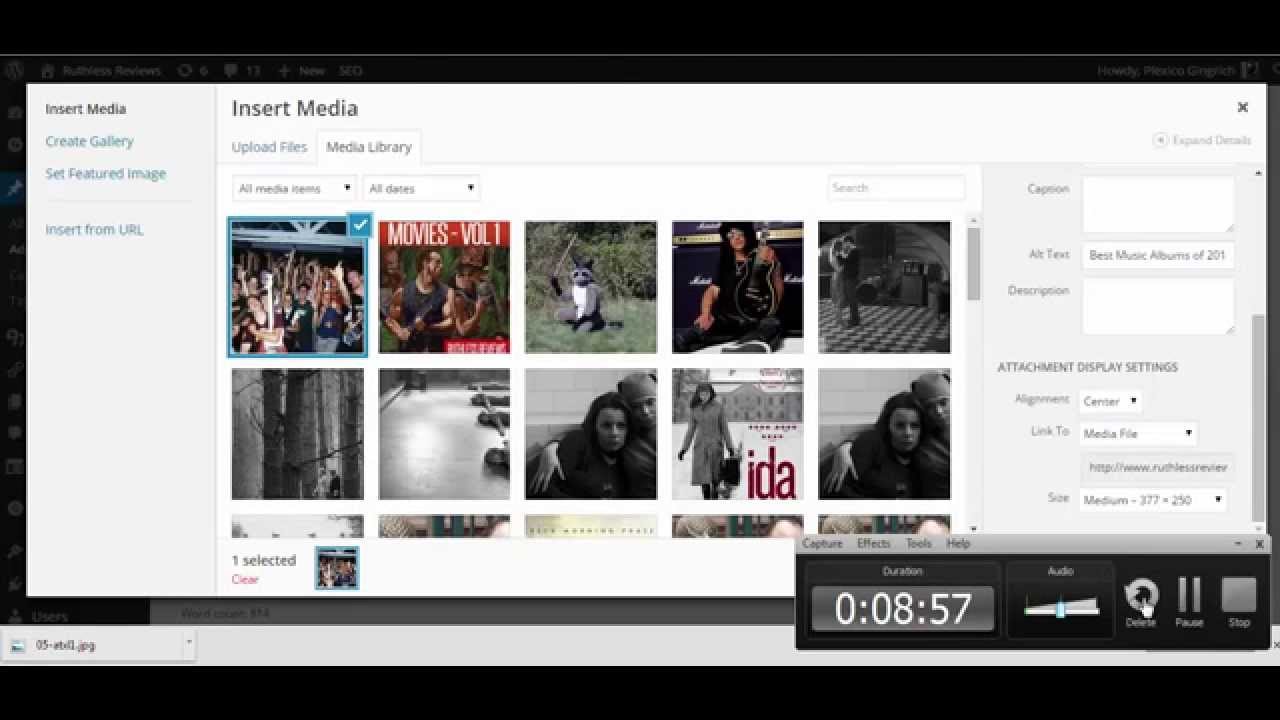Open the comments icon showing 13
1280x720 pixels.
(x=242, y=71)
